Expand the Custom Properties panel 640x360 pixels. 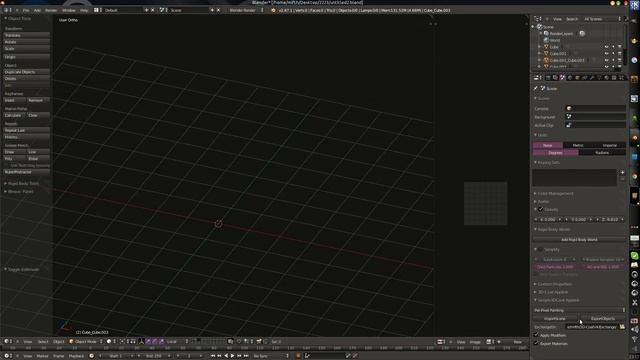pyautogui.click(x=554, y=284)
